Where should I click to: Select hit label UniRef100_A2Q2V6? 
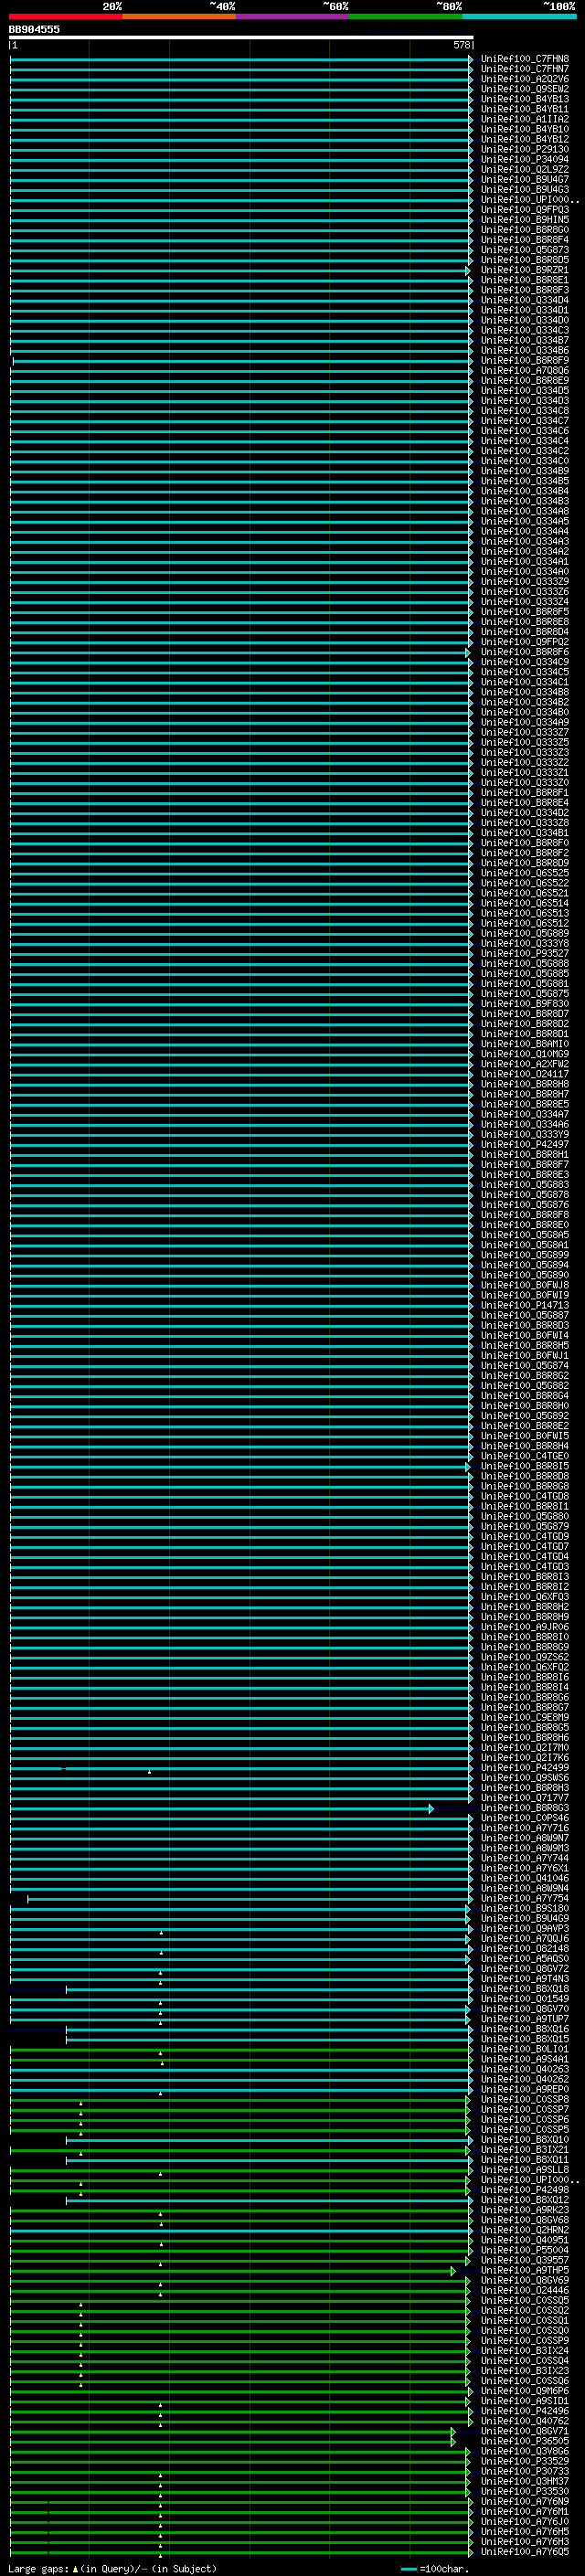point(525,79)
